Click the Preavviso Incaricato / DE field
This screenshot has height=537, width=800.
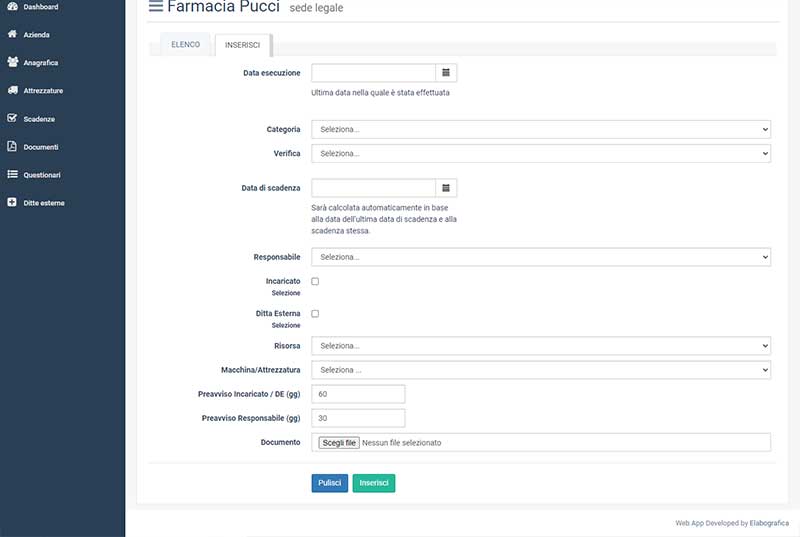click(x=358, y=394)
